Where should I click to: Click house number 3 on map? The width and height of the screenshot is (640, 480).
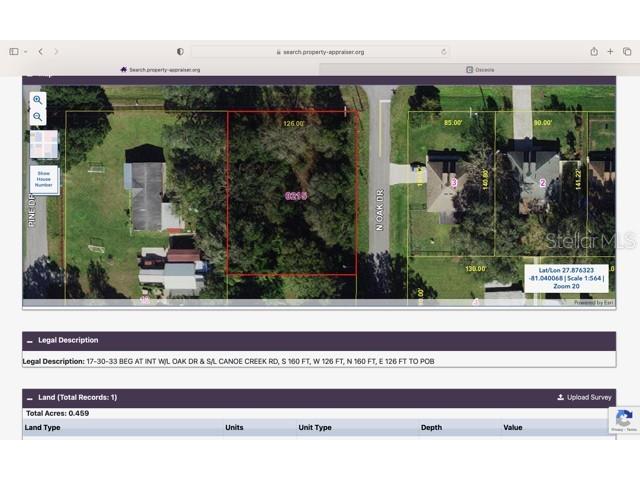(454, 182)
